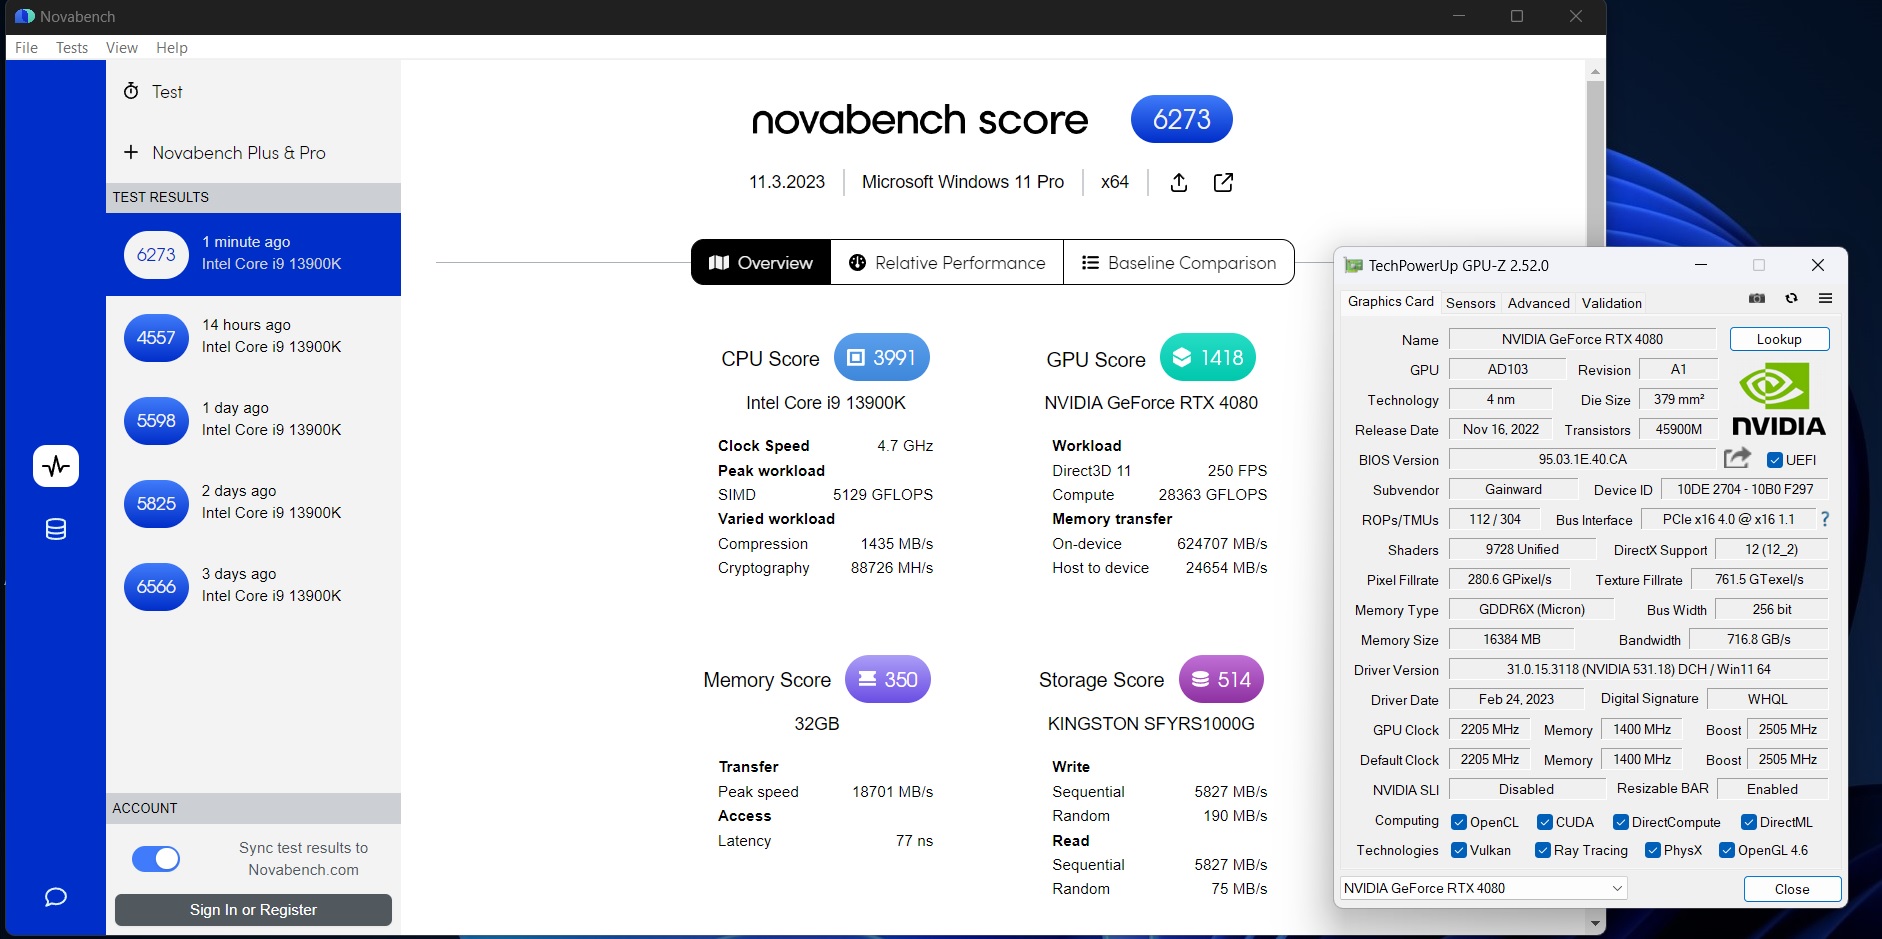Screen dimensions: 1882x939
Task: Select the 4557 result from 14 hours ago
Action: point(254,337)
